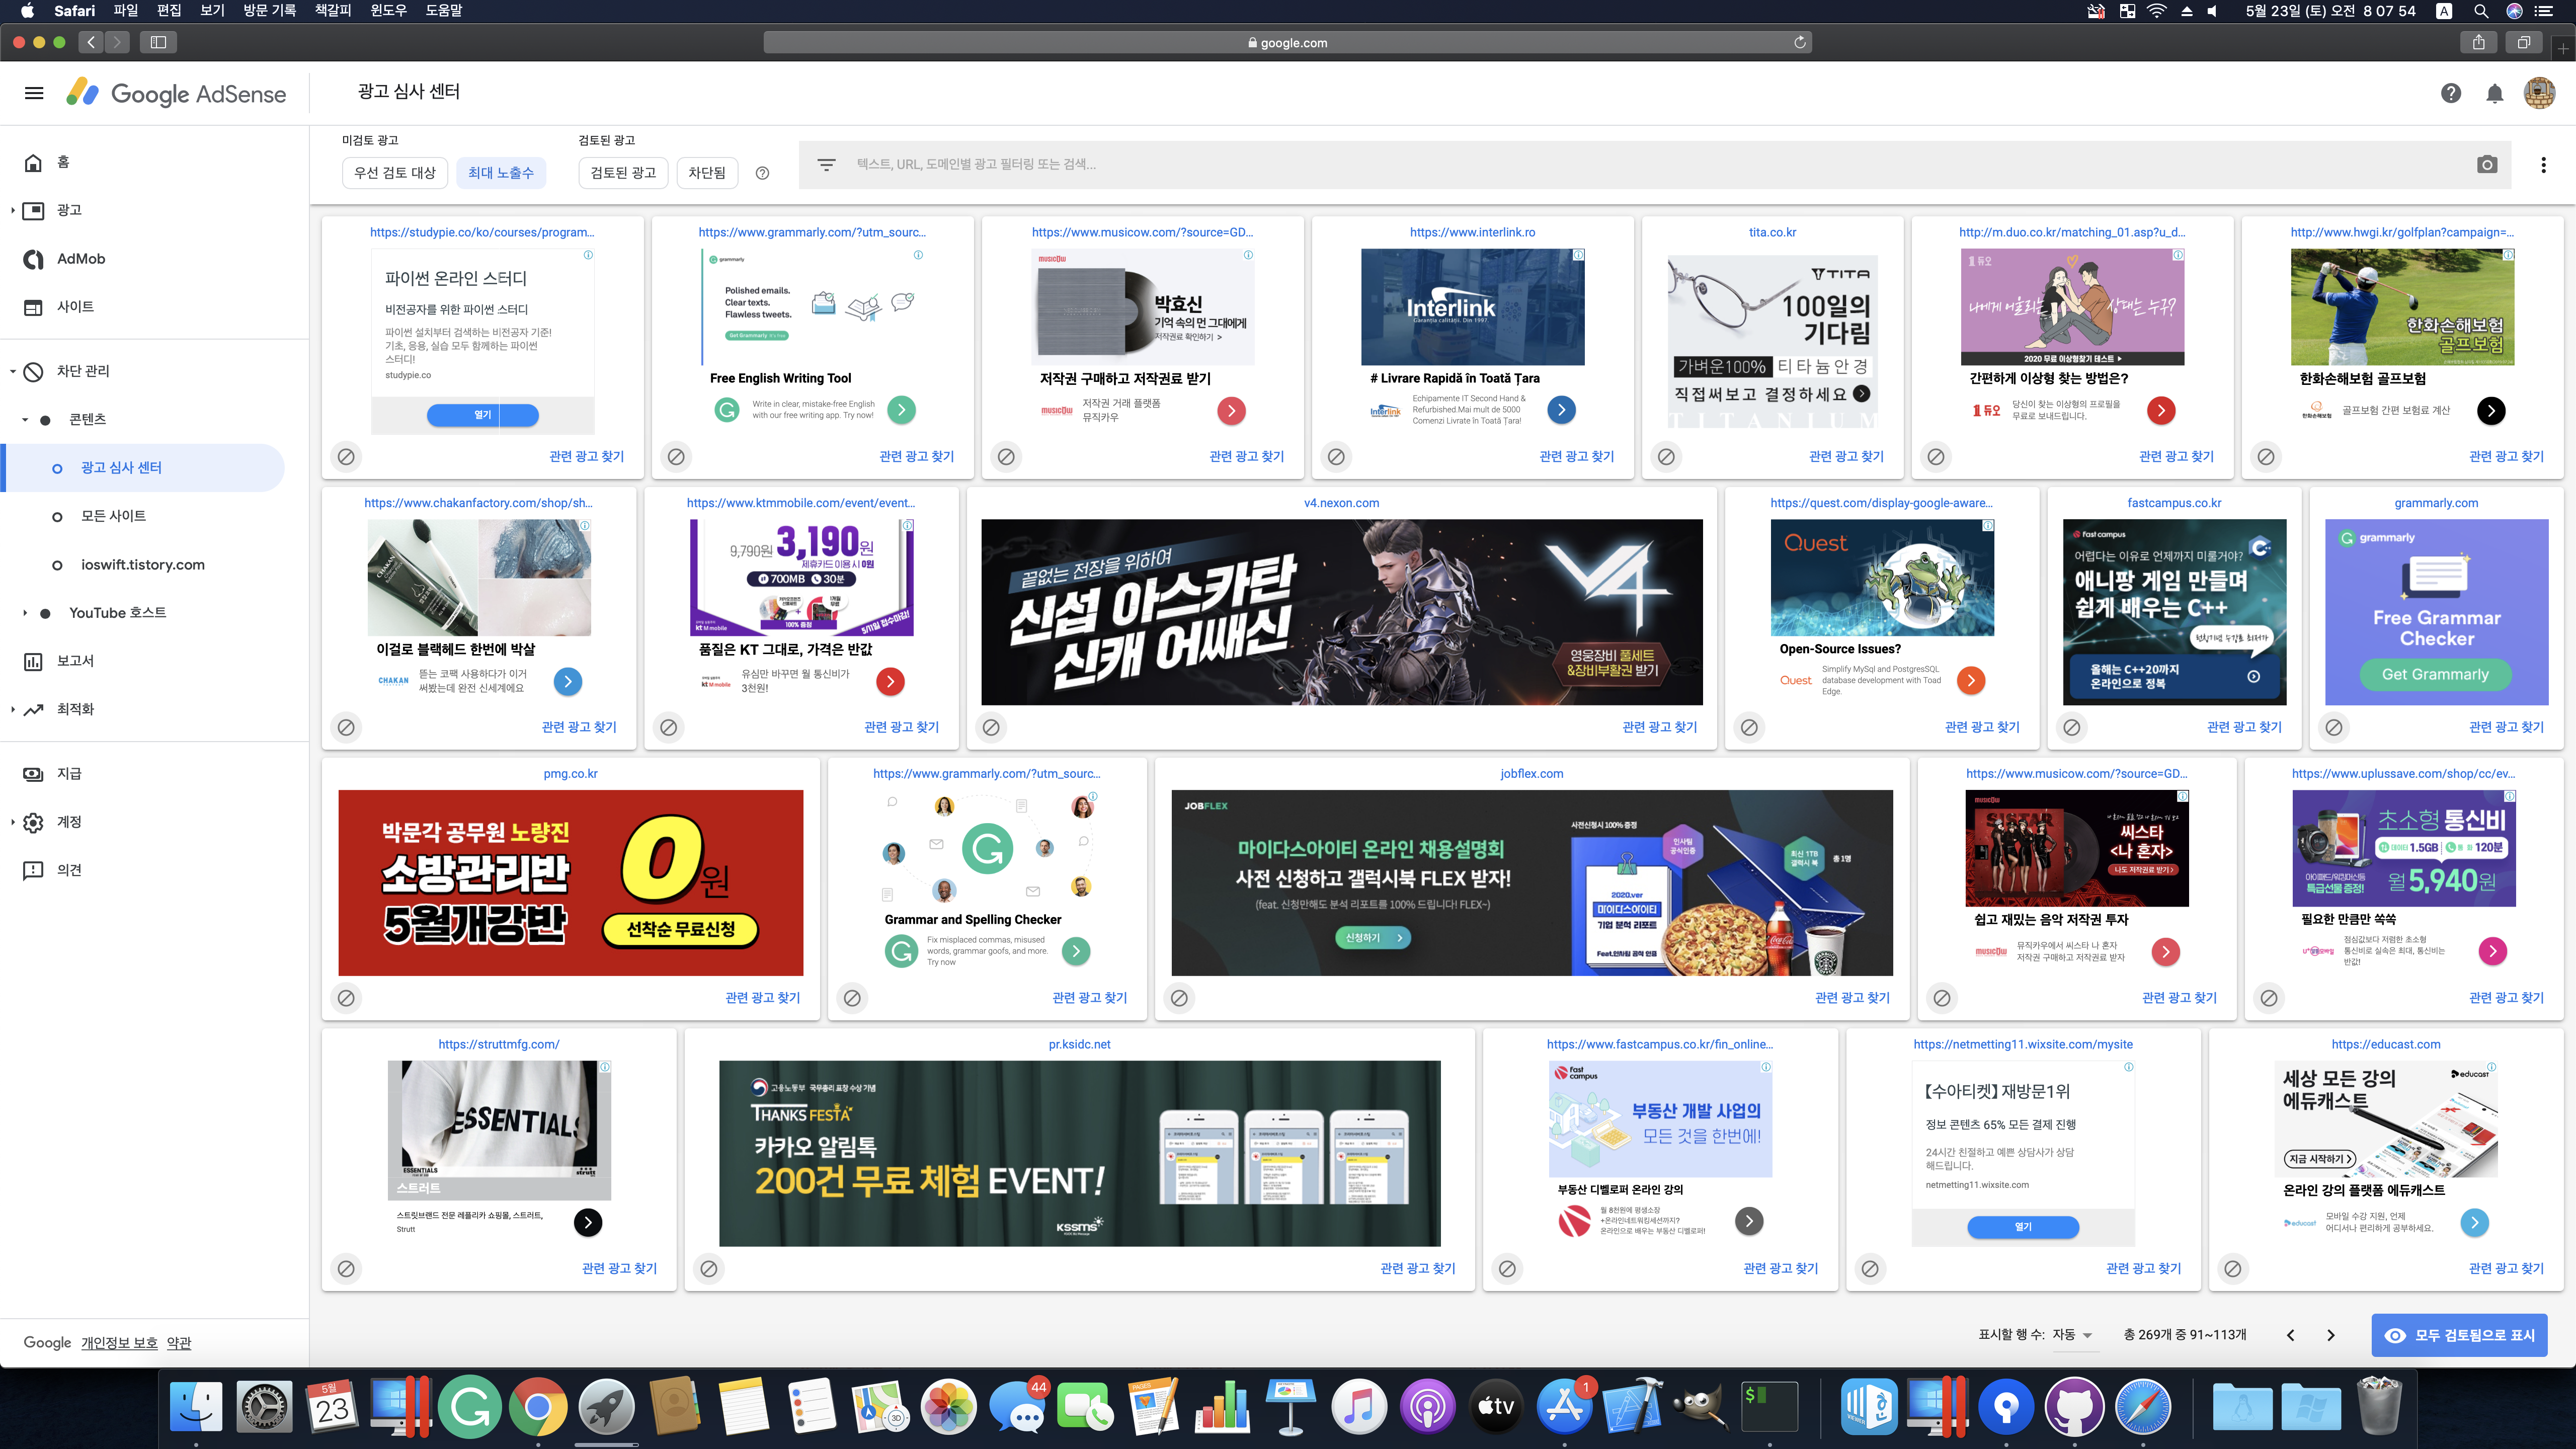Expand the YouTube 호스트 sidebar item
This screenshot has width=2576, height=1449.
117,613
